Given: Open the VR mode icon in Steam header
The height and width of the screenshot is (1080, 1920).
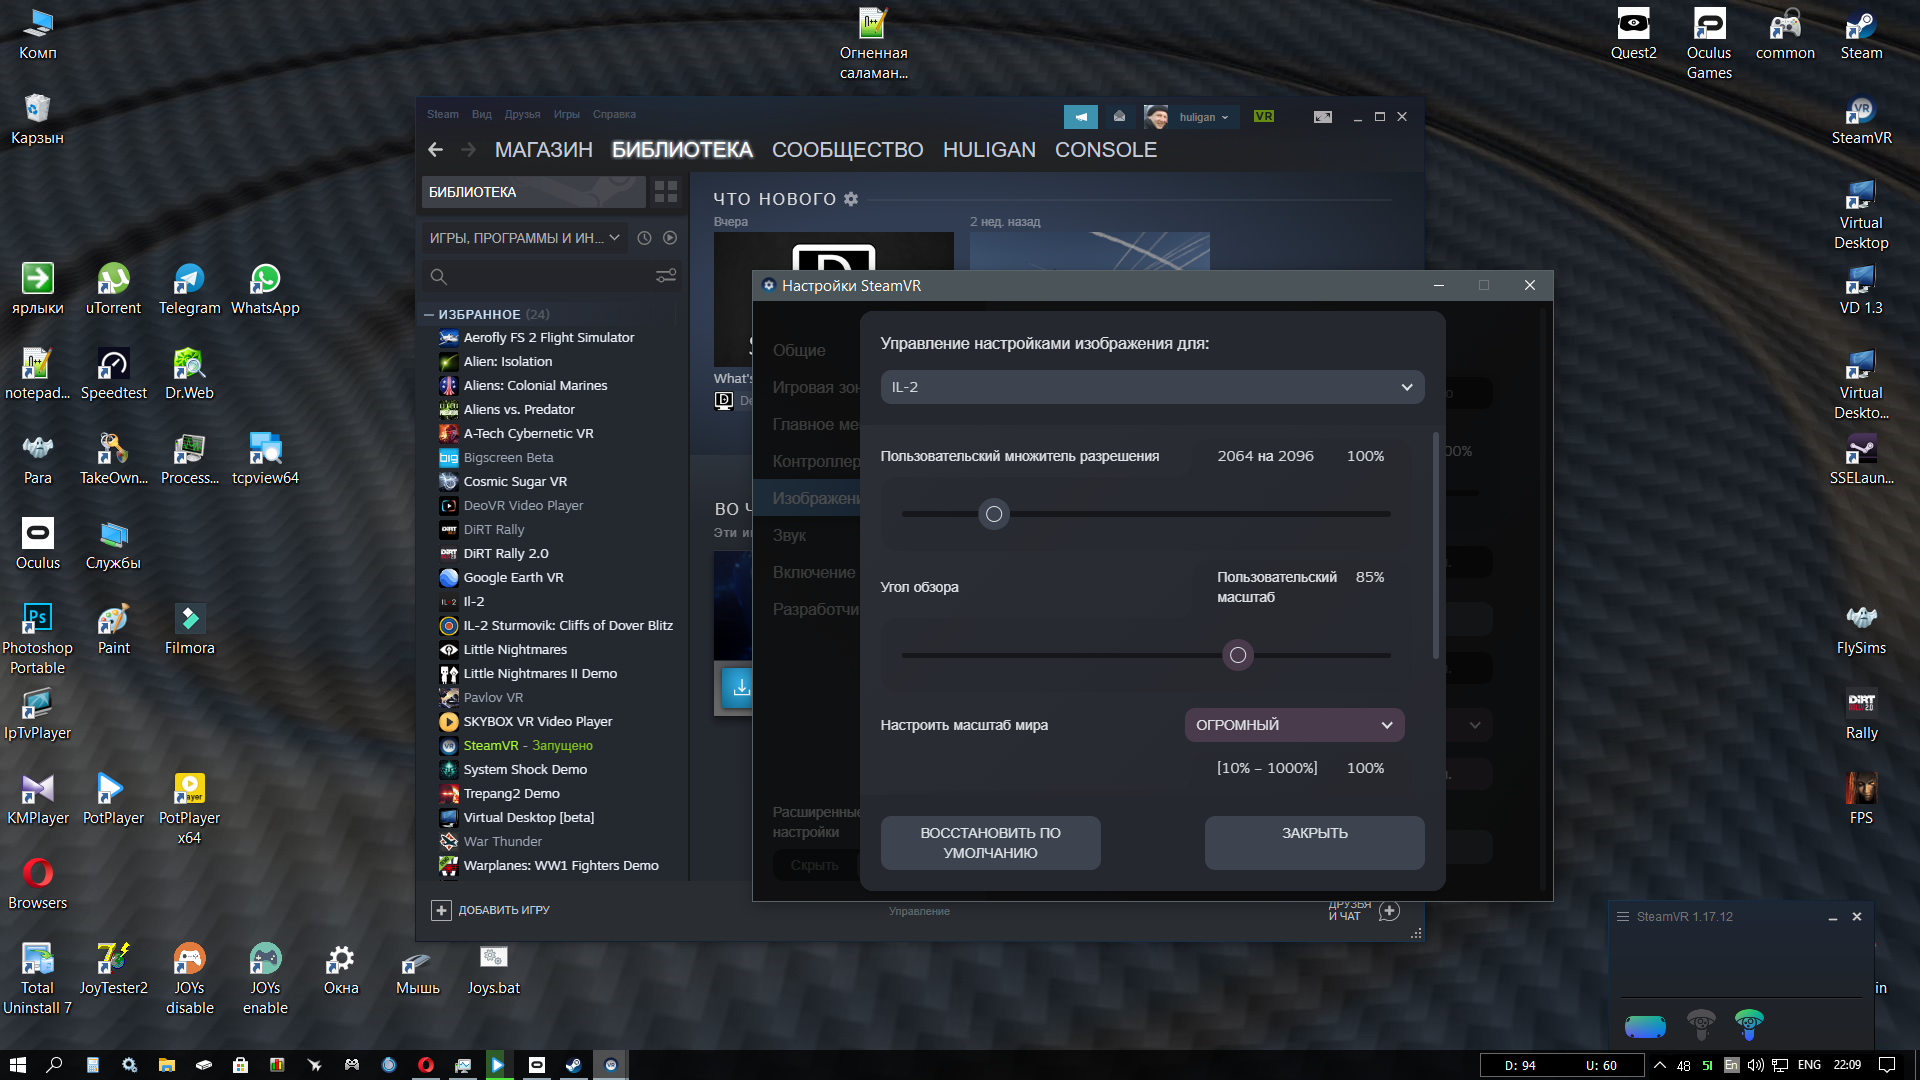Looking at the screenshot, I should point(1264,117).
